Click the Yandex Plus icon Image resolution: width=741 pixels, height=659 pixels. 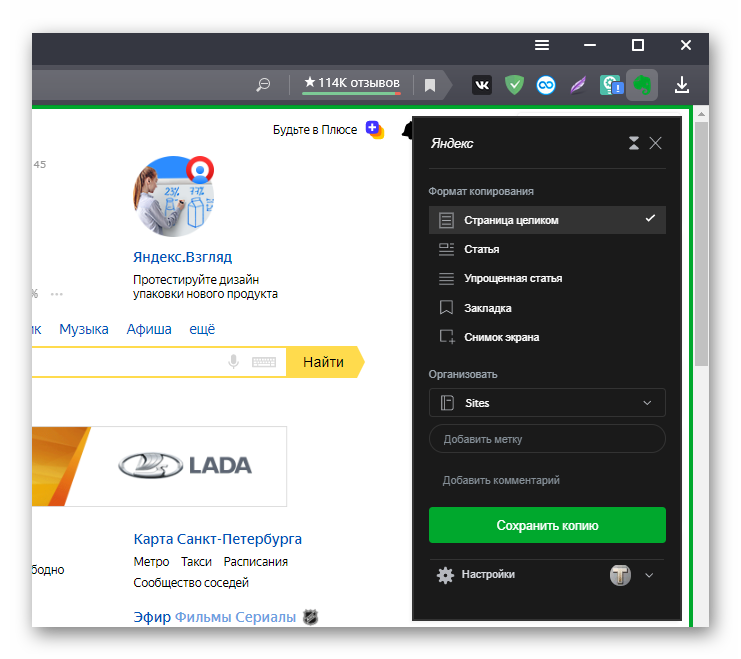coord(375,130)
